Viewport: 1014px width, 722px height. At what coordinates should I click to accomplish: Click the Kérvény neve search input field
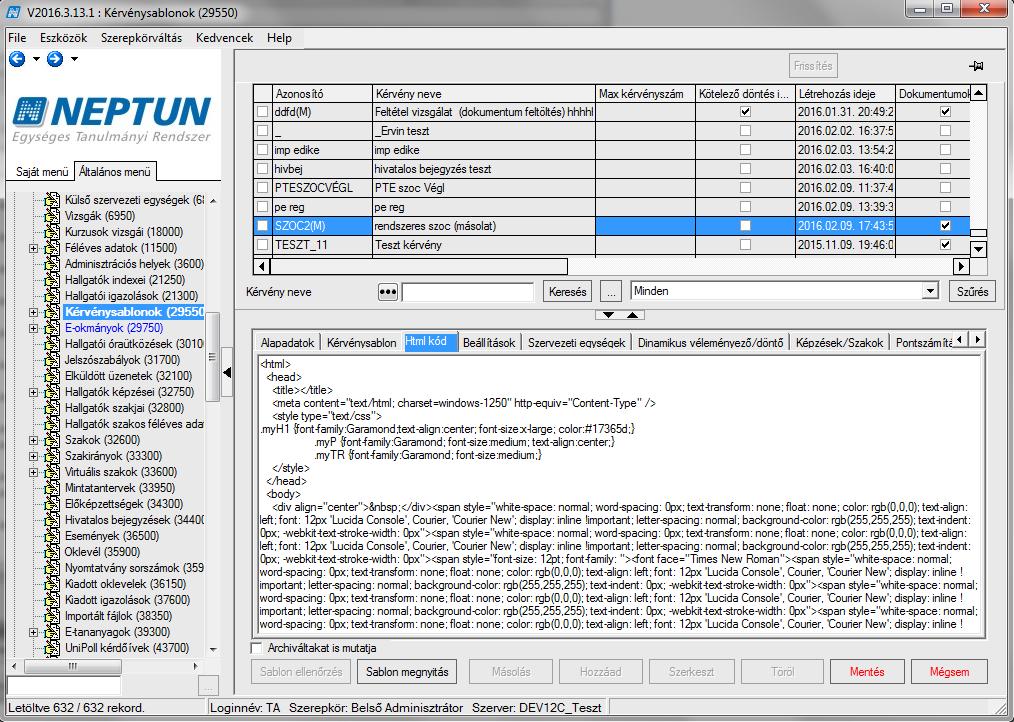click(x=468, y=292)
